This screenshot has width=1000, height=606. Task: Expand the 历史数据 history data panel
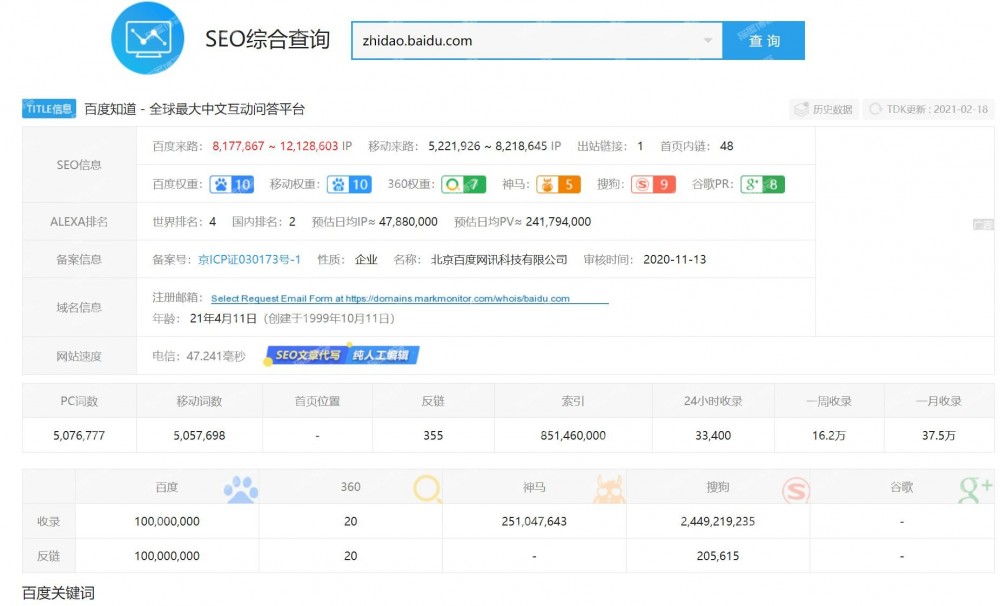[x=826, y=109]
